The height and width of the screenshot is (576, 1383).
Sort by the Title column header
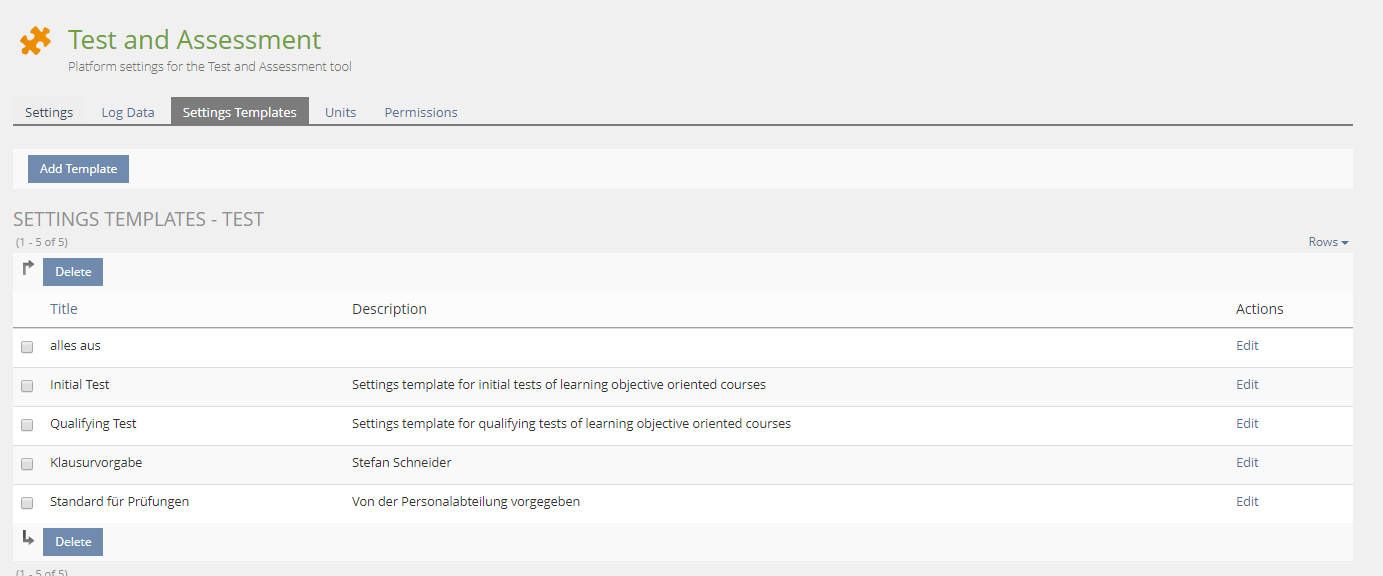click(64, 309)
